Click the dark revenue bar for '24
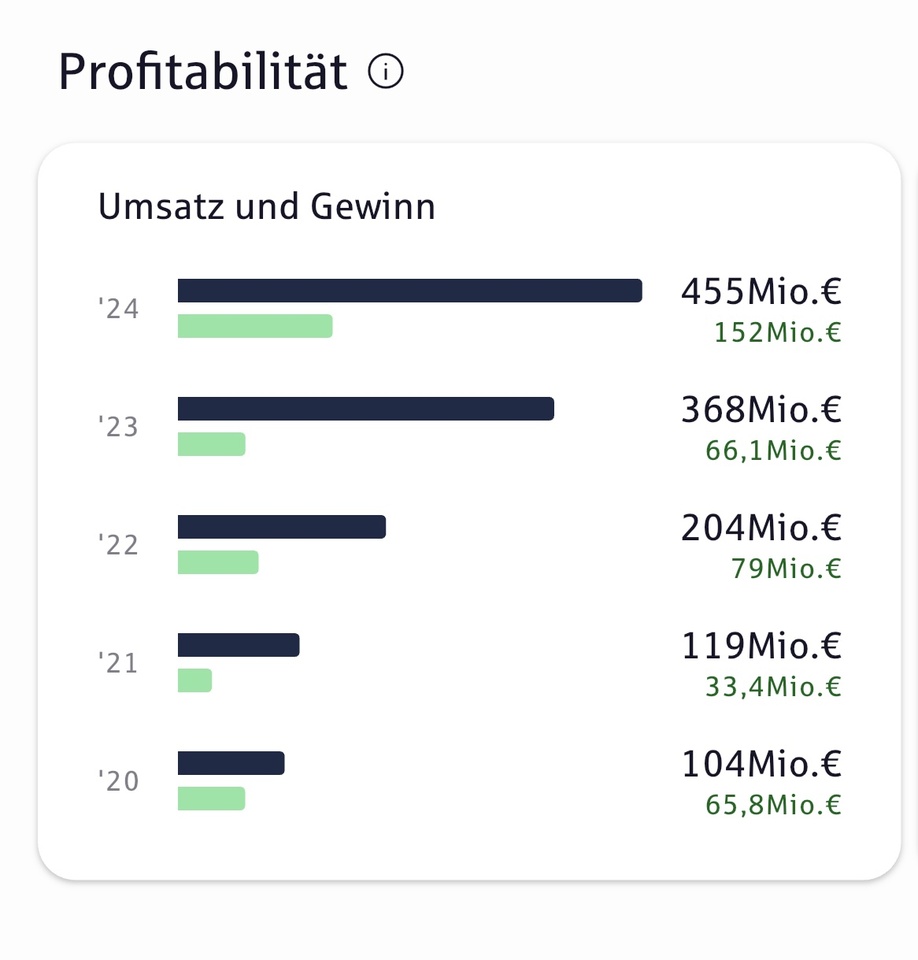Viewport: 918px width, 960px height. tap(410, 290)
